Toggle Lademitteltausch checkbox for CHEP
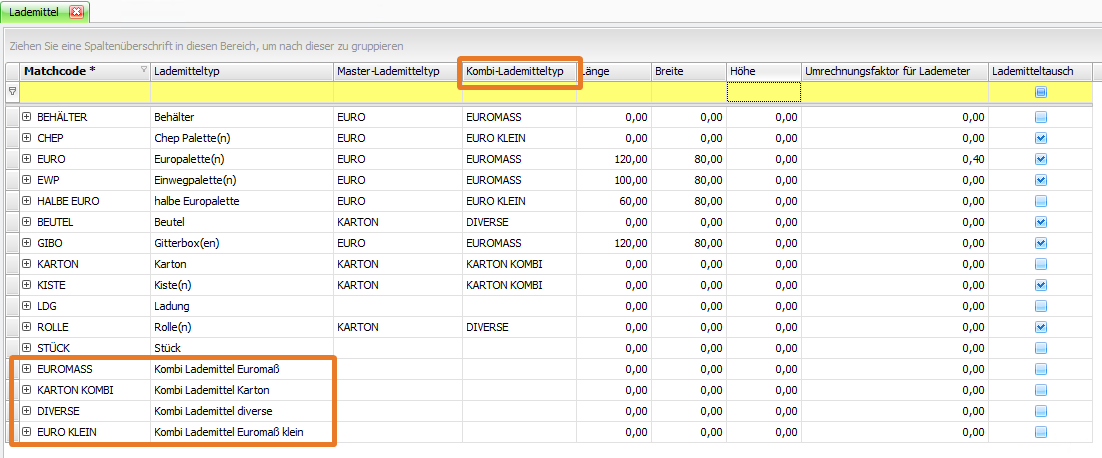Image resolution: width=1102 pixels, height=458 pixels. pos(1041,138)
